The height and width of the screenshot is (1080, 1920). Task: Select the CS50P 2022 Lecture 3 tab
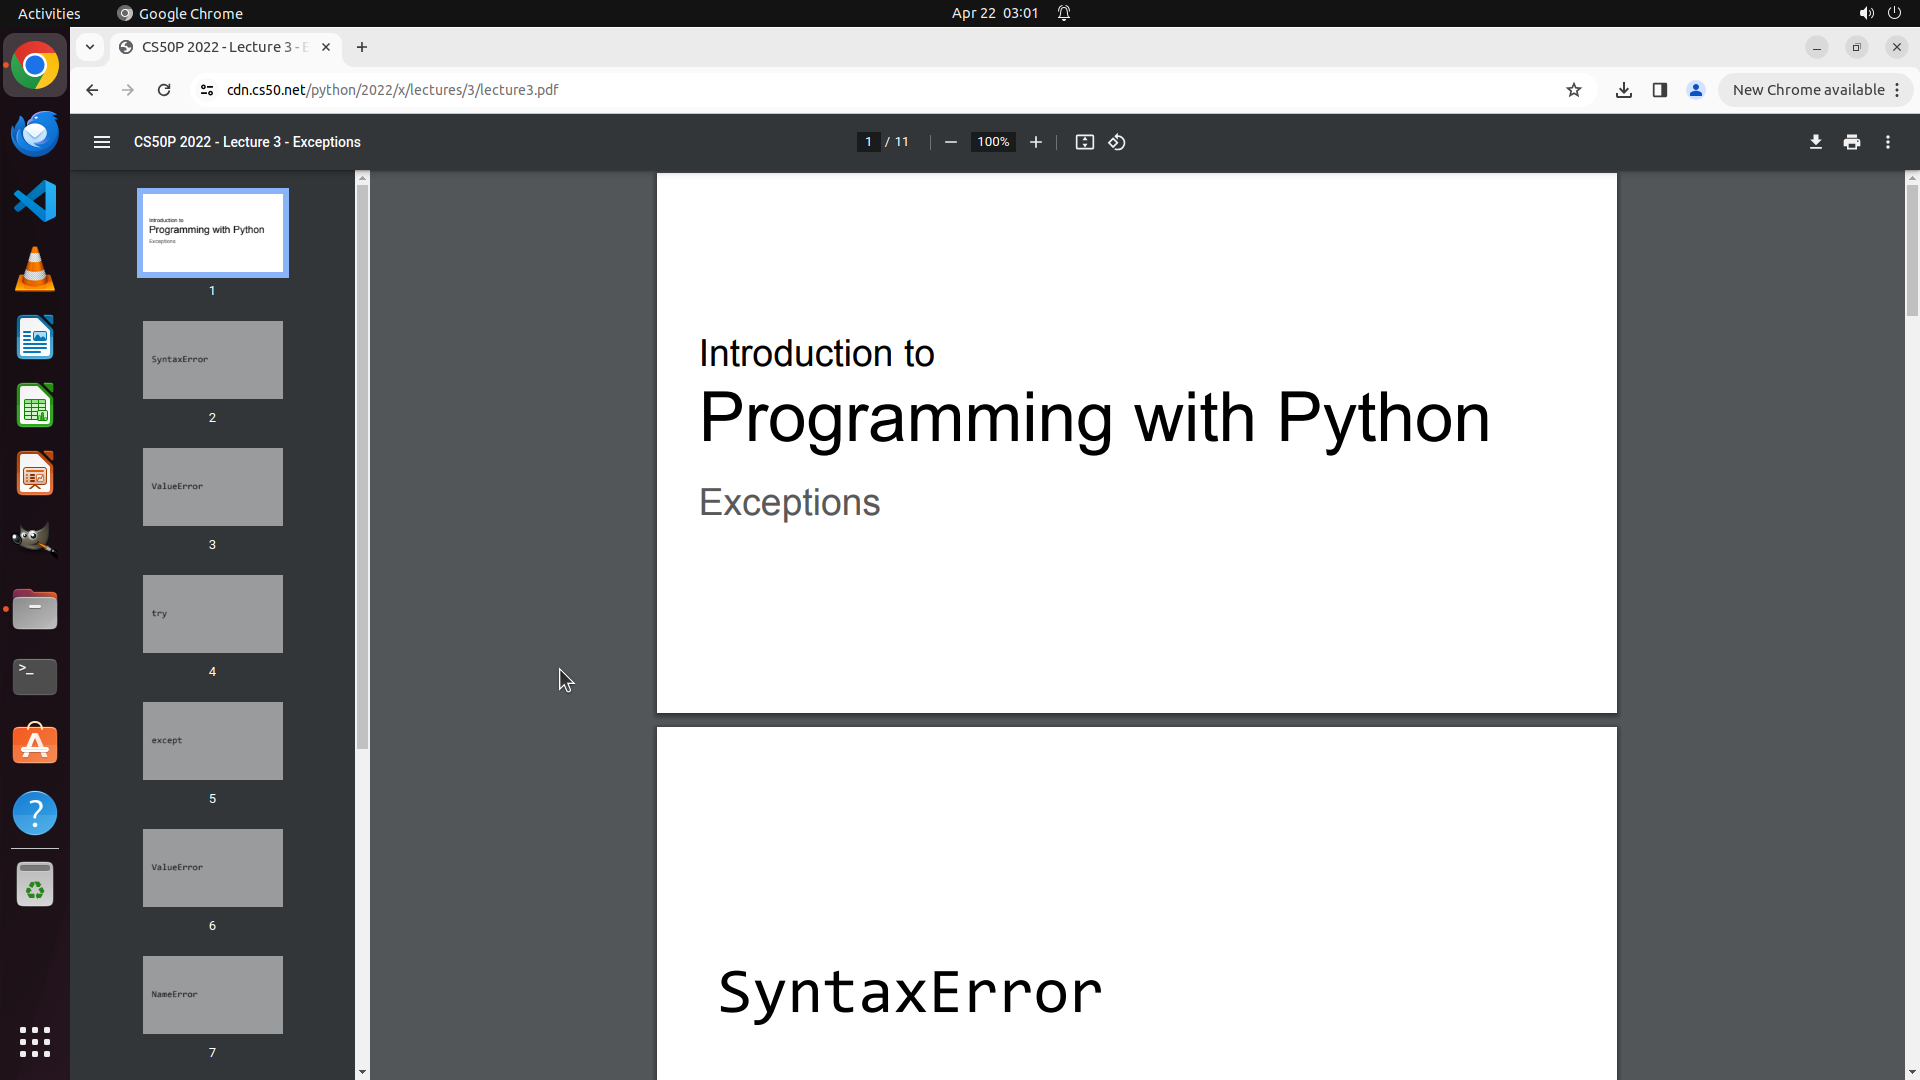(222, 47)
